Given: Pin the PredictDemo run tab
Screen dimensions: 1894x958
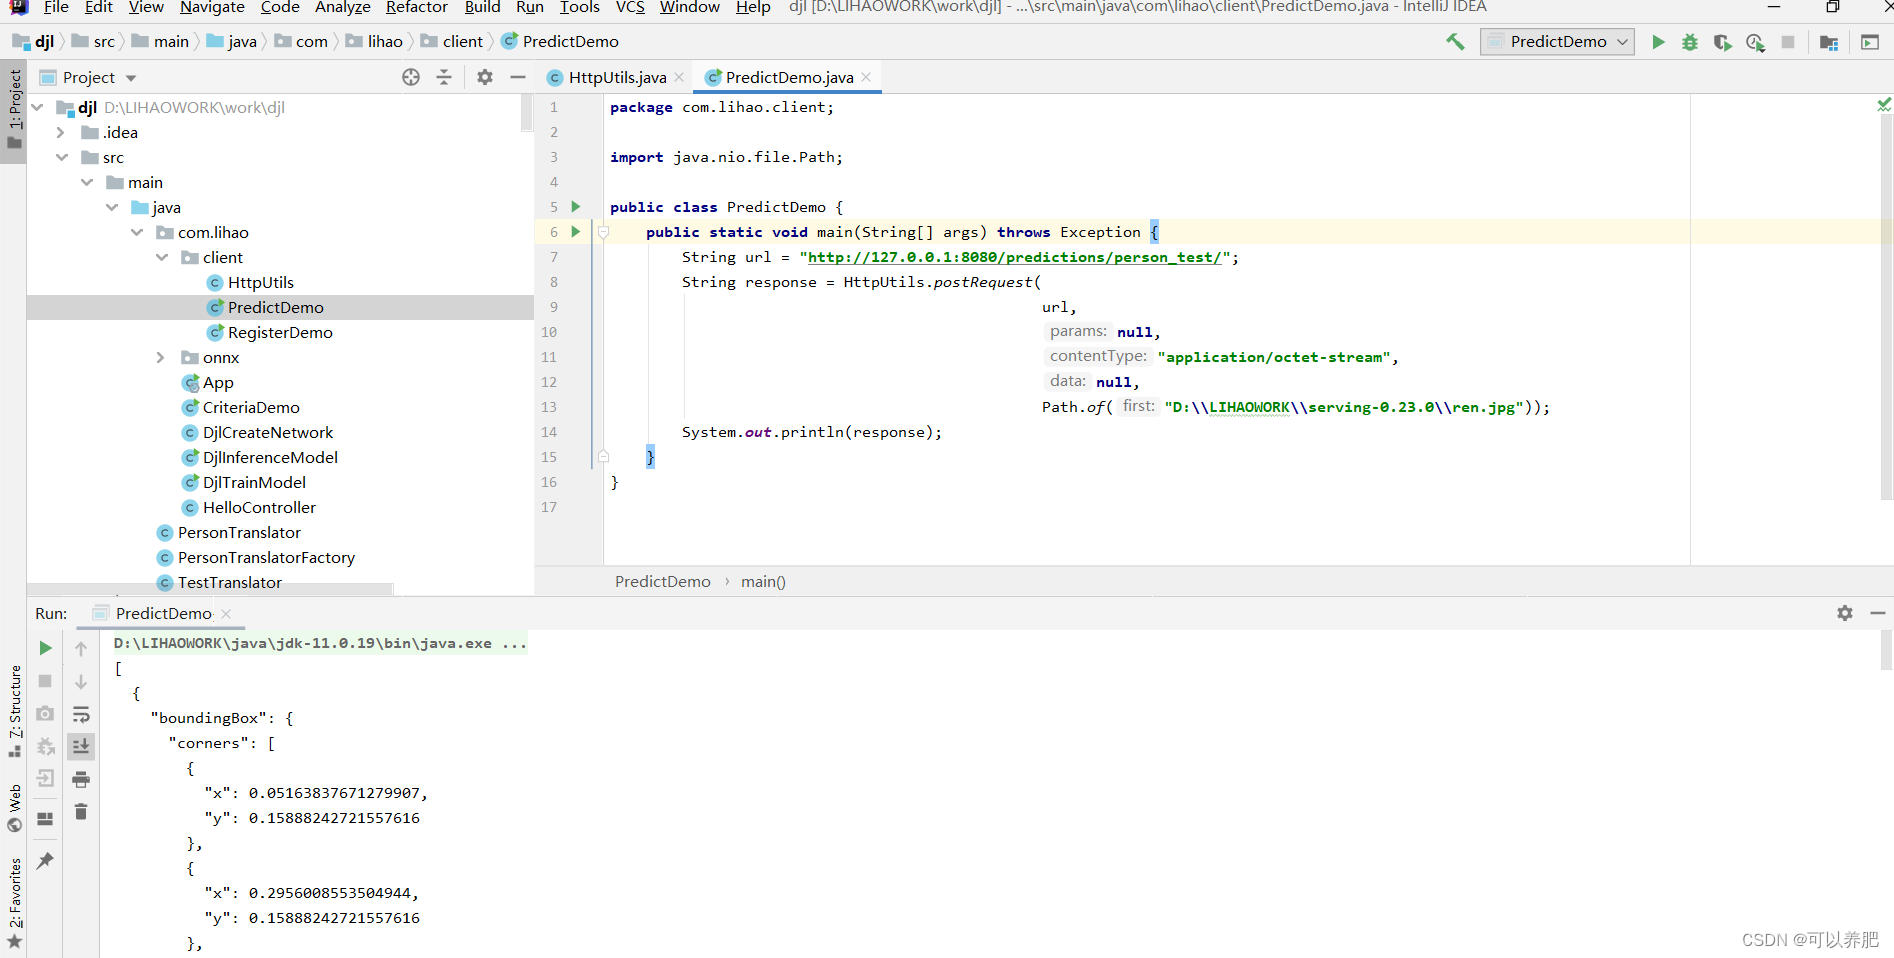Looking at the screenshot, I should coord(45,860).
